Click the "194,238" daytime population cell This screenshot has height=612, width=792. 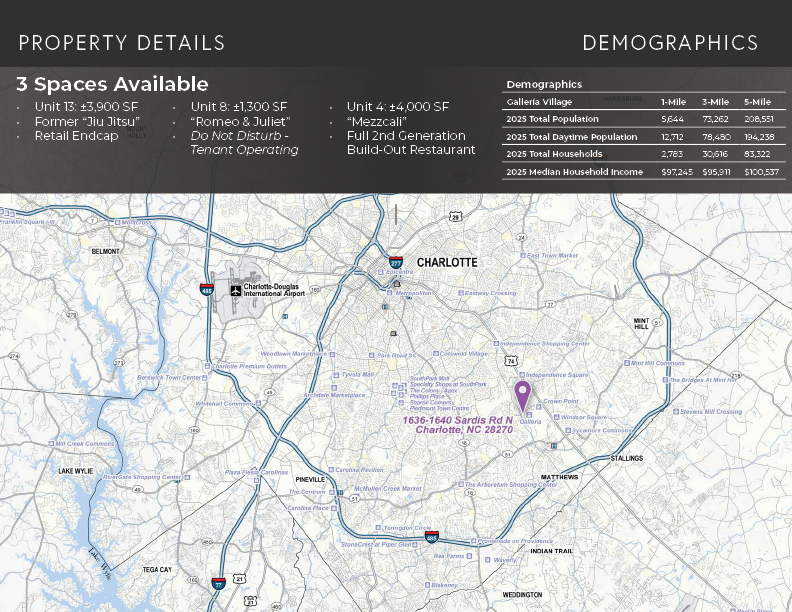pyautogui.click(x=759, y=137)
